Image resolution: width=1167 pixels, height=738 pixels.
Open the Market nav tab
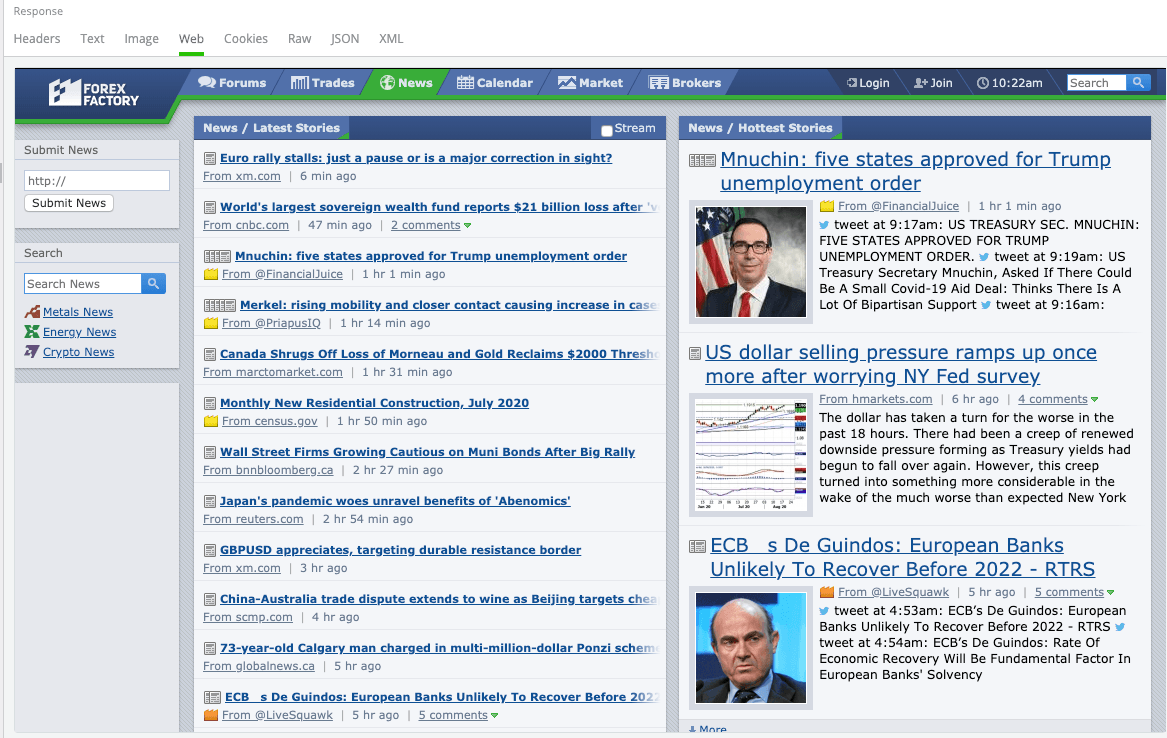[590, 83]
